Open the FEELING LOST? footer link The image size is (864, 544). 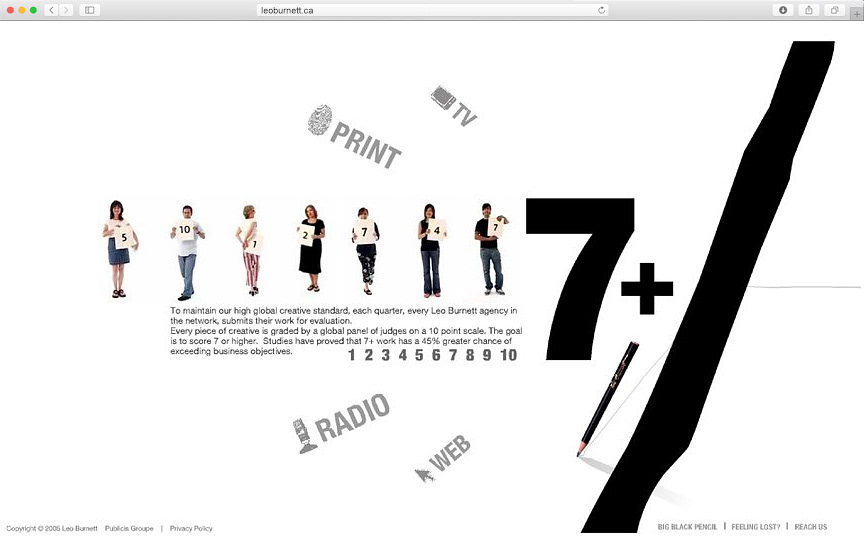click(x=756, y=527)
